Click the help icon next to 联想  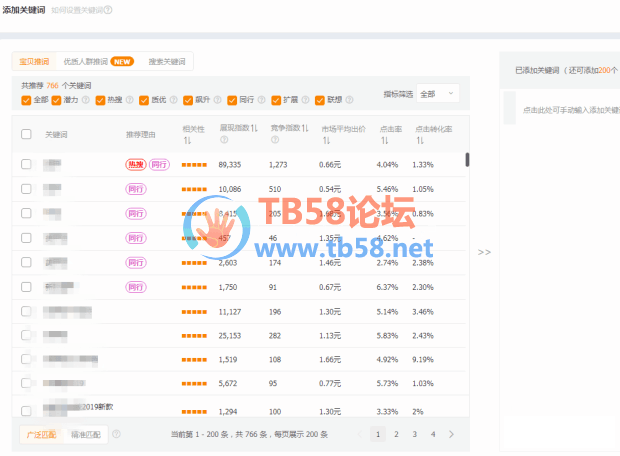click(x=349, y=100)
